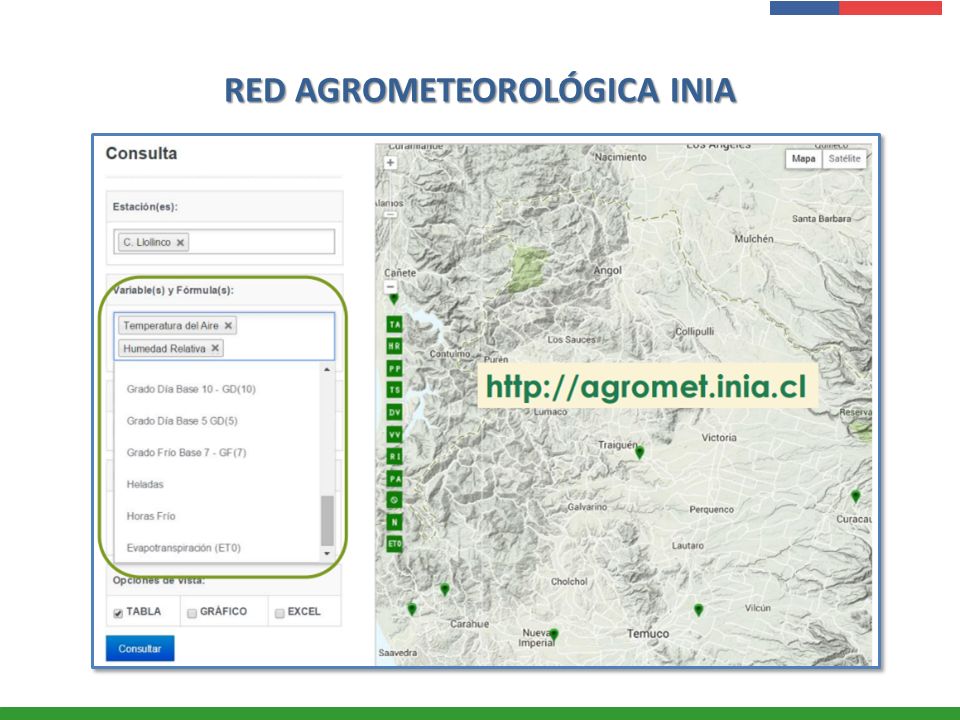
Task: Submit the query with Consultar
Action: (140, 648)
